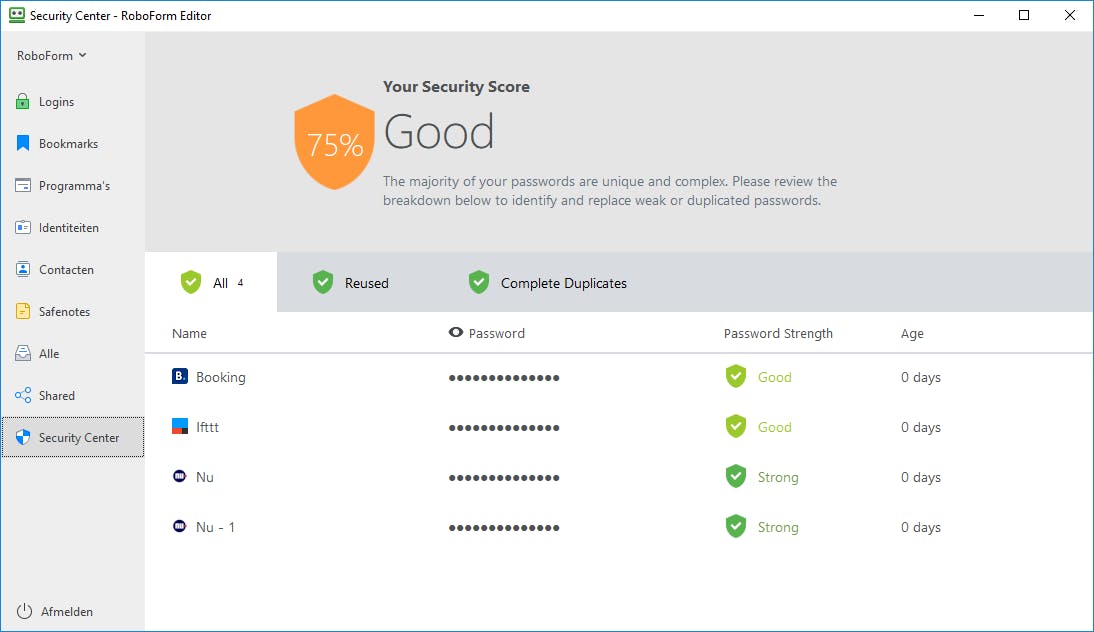Image resolution: width=1094 pixels, height=632 pixels.
Task: Open the Booking login entry
Action: coord(220,377)
